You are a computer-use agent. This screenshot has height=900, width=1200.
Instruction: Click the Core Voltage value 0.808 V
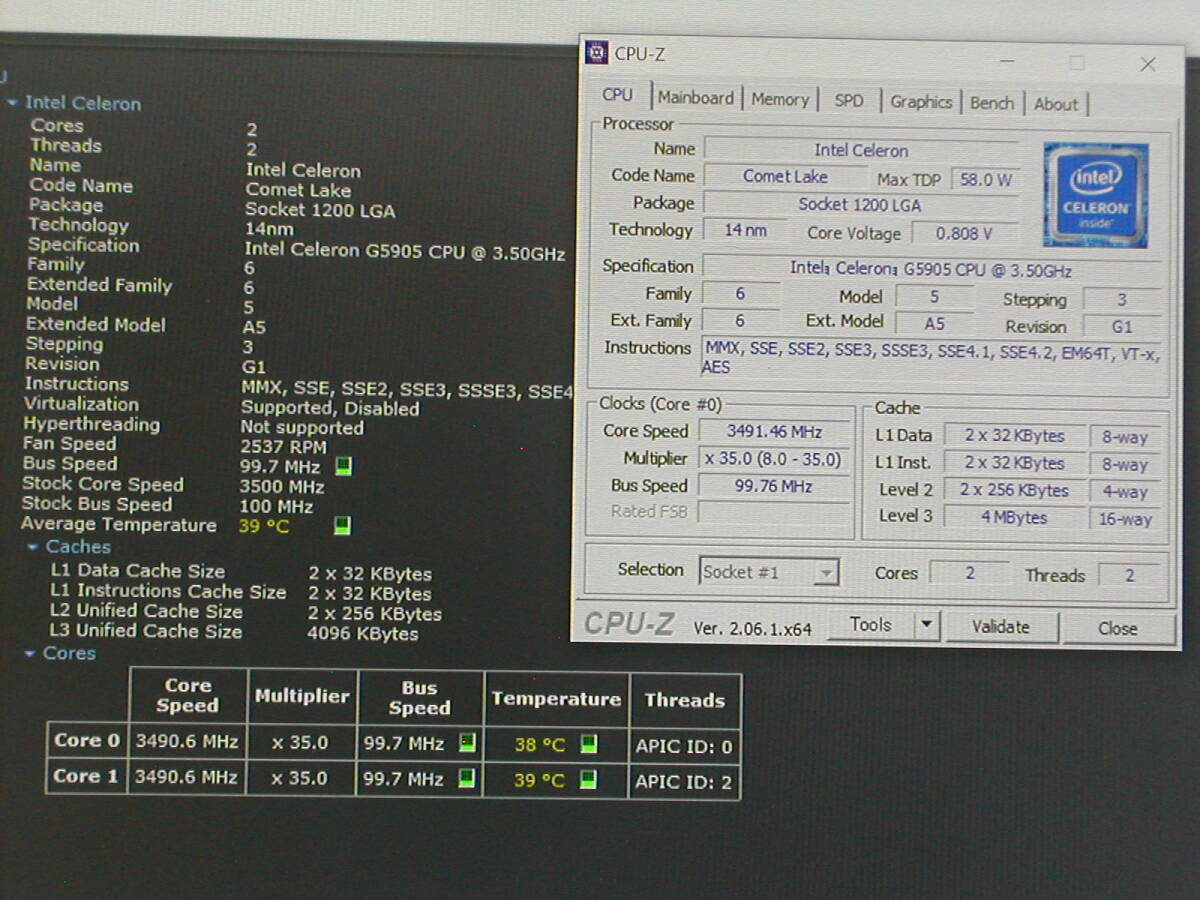[x=964, y=234]
